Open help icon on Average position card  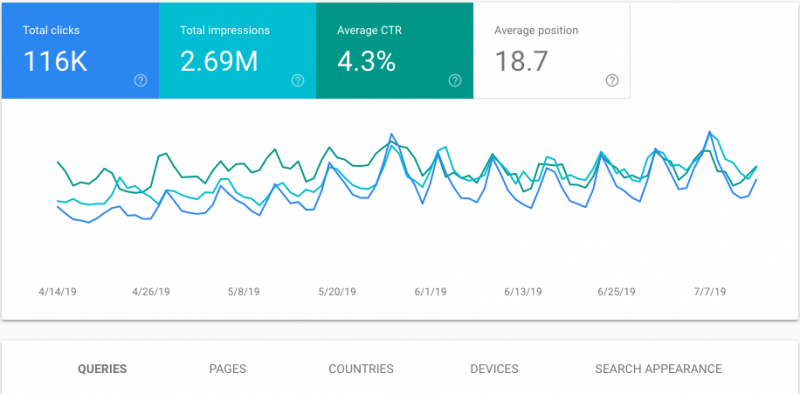pos(612,80)
